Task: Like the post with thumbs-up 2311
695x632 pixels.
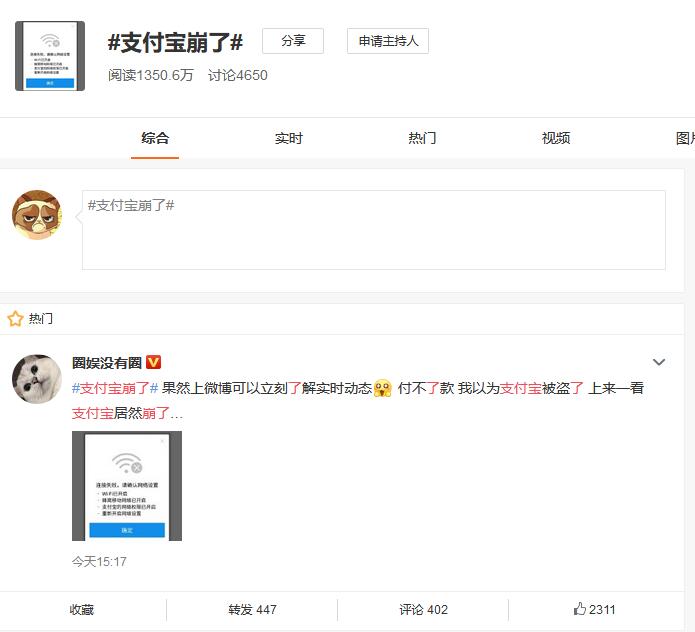Action: tap(594, 609)
